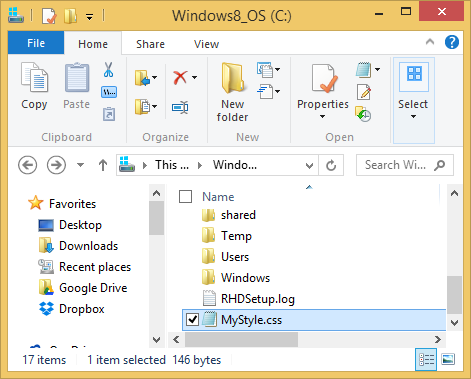Open the File menu tab

[x=36, y=43]
